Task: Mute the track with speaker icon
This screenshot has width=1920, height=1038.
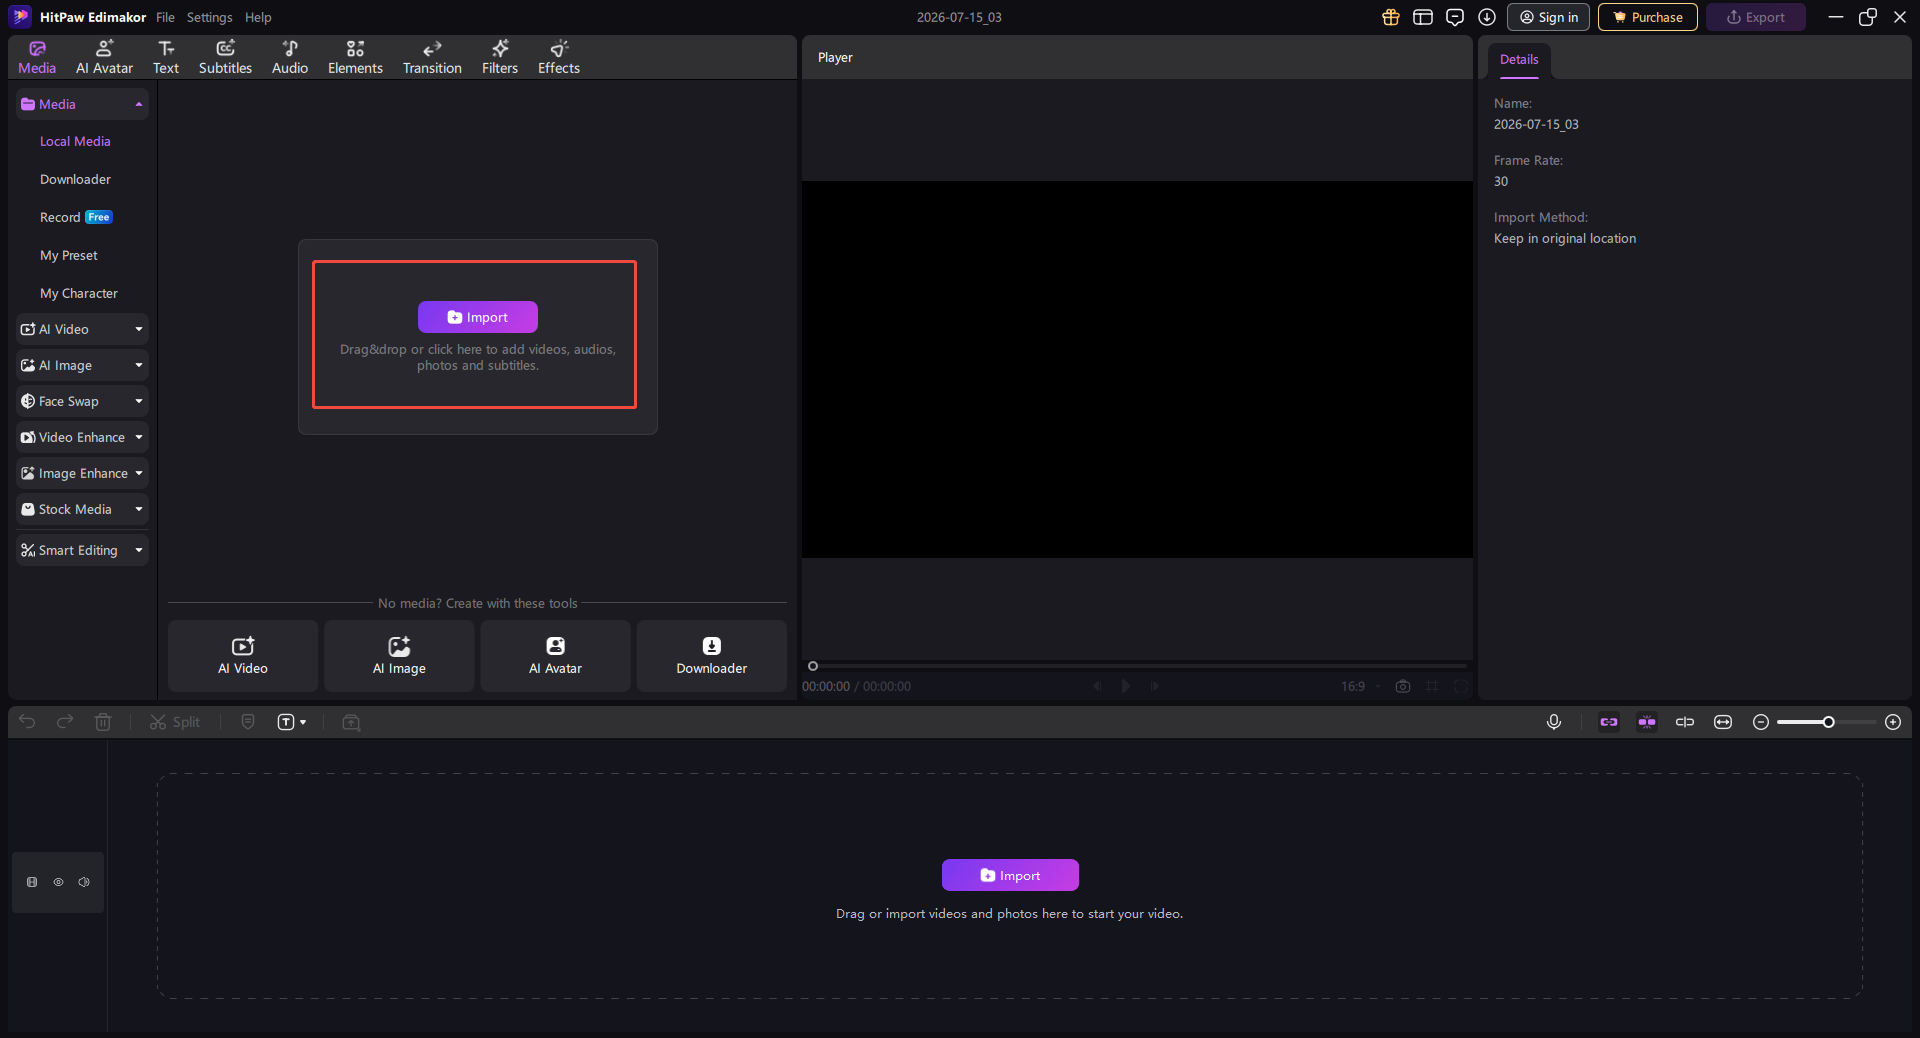Action: pos(84,882)
